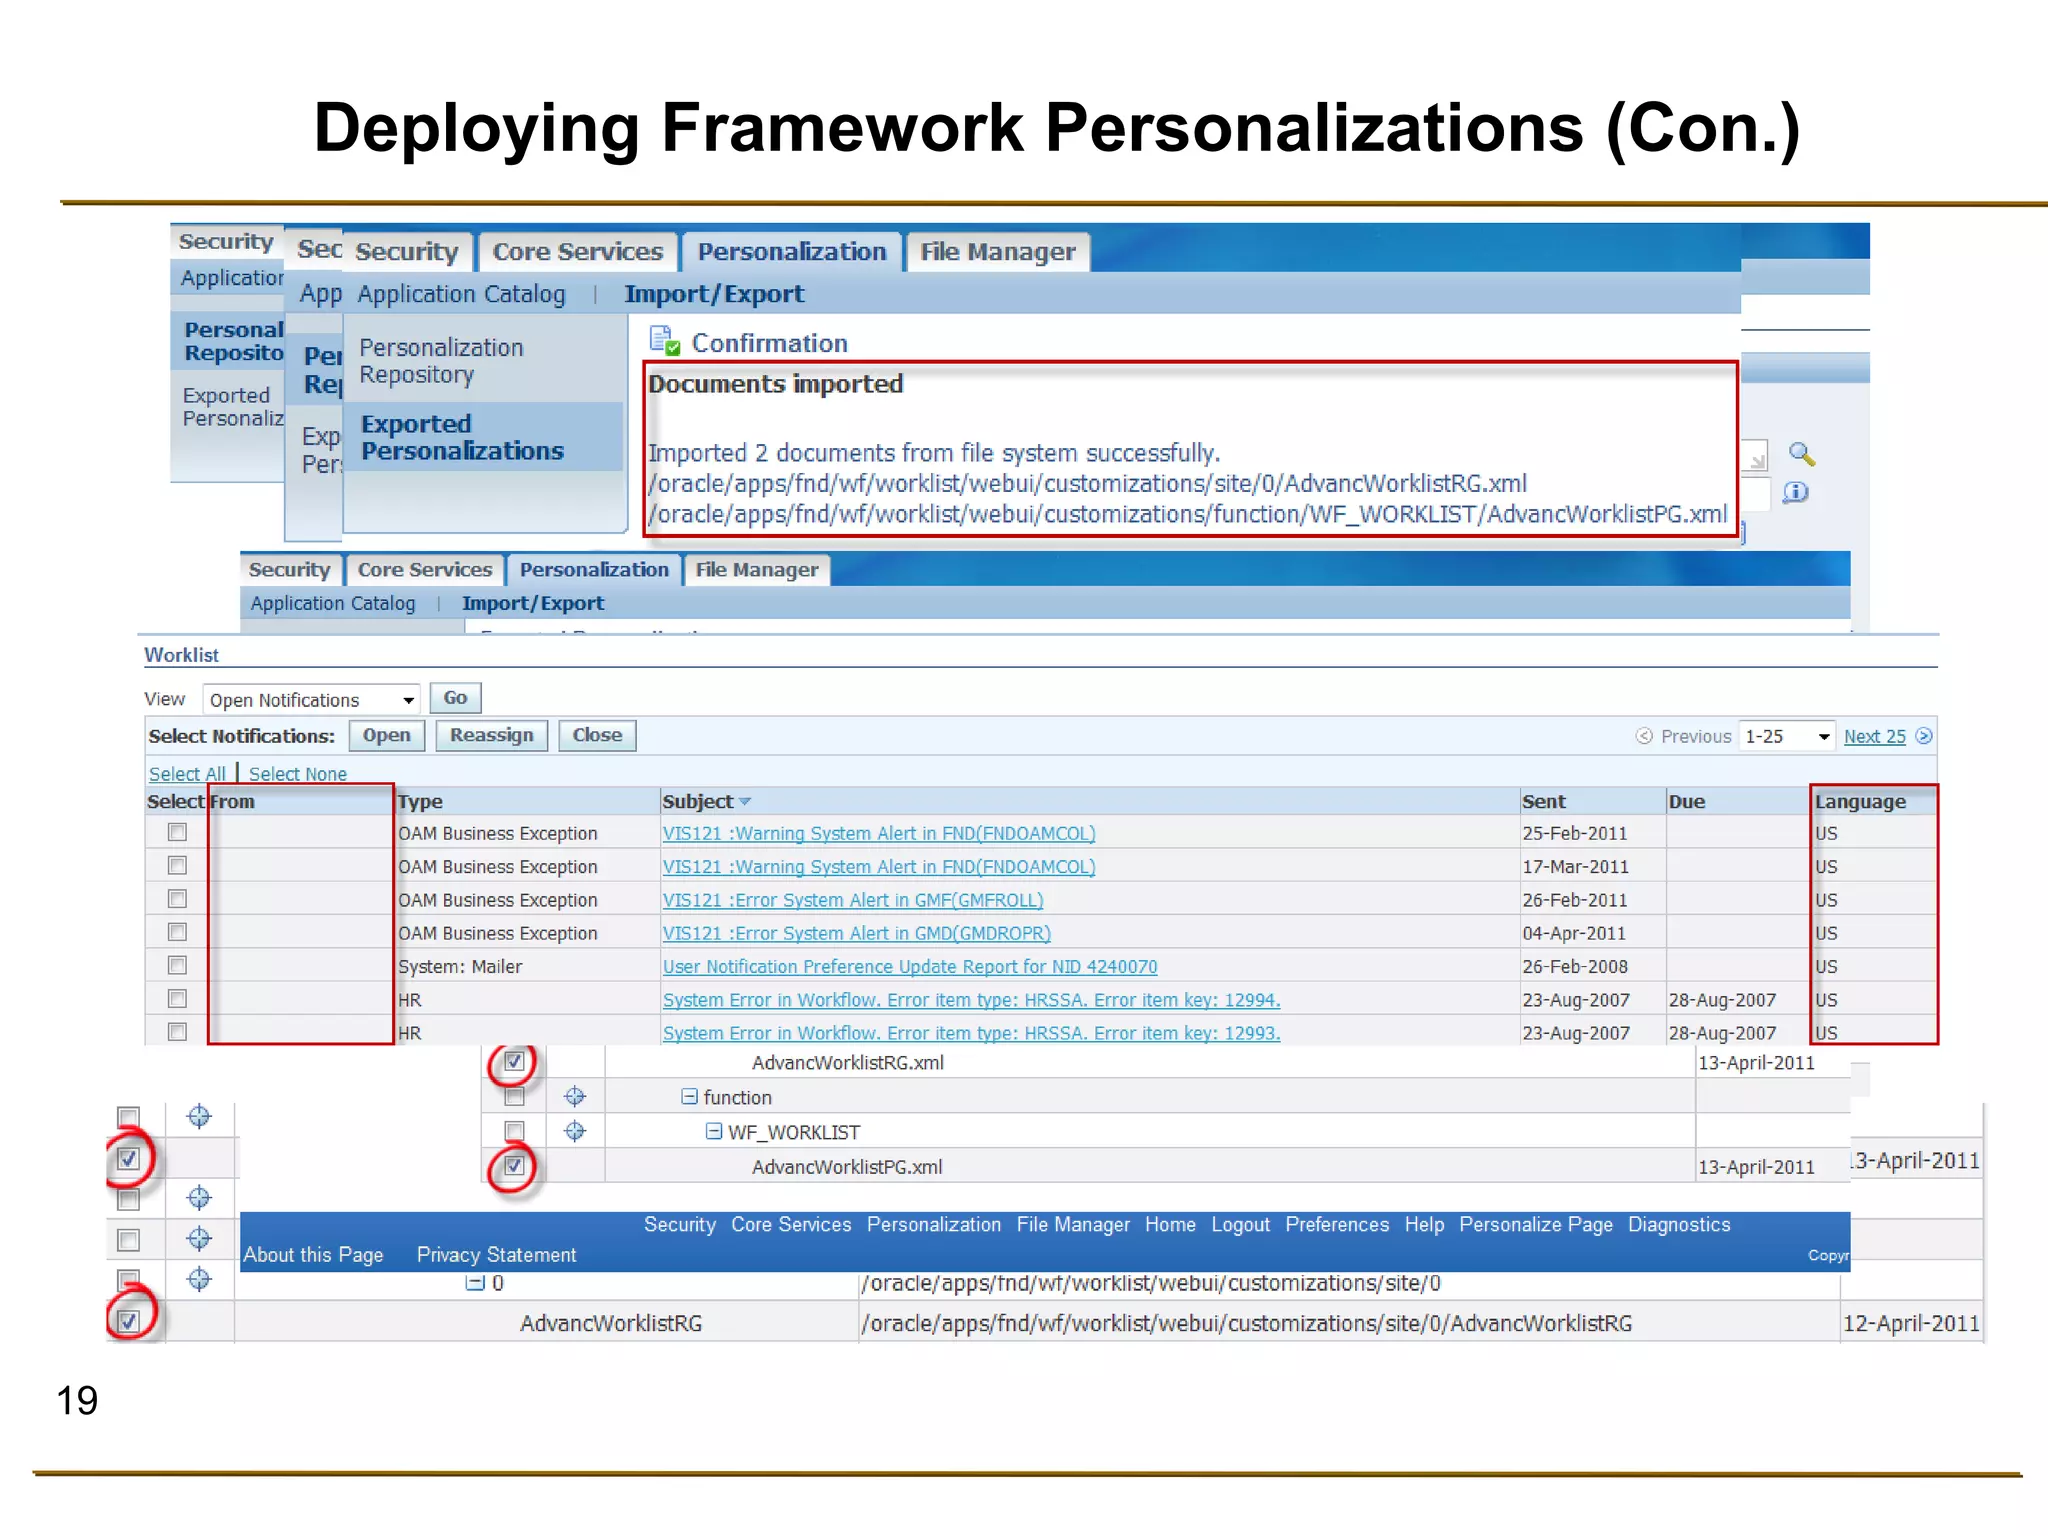Screen dimensions: 2048x1536
Task: Toggle the WF_WORKLIST row checkbox
Action: (514, 1131)
